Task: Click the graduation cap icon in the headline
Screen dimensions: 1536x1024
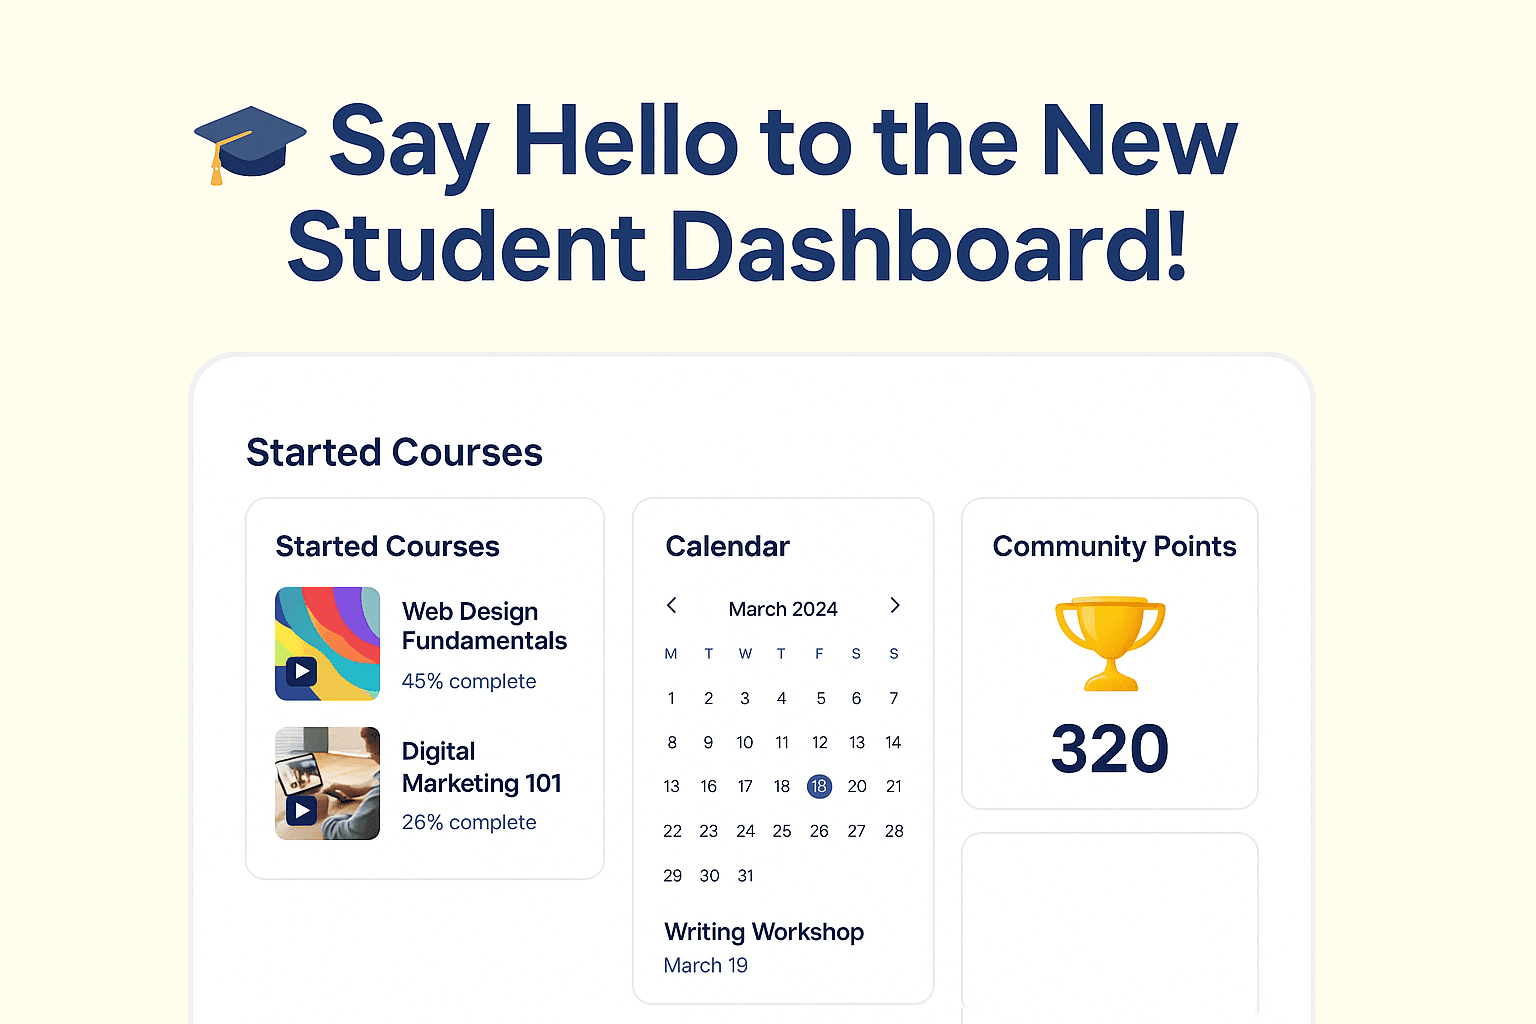Action: 250,144
